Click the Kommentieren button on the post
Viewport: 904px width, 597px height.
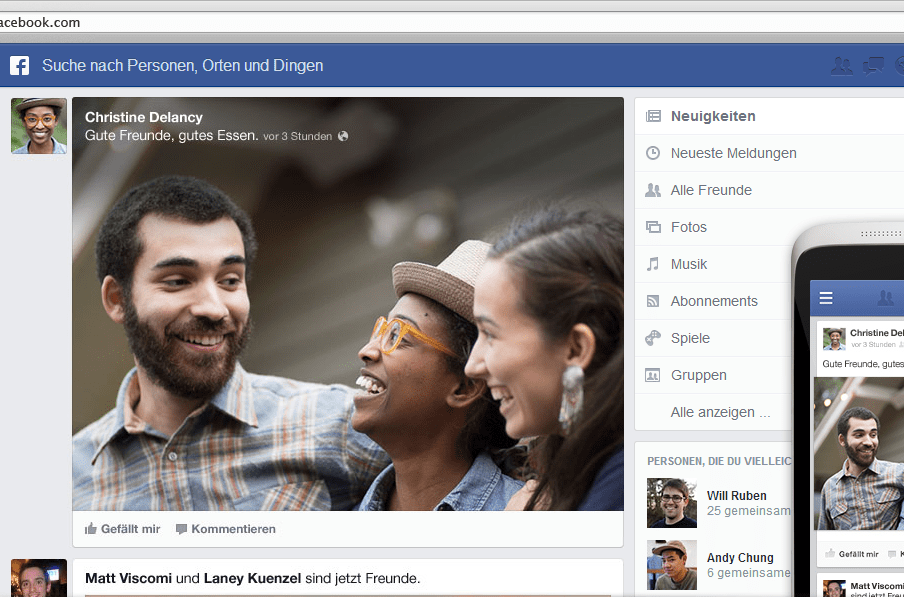click(225, 528)
